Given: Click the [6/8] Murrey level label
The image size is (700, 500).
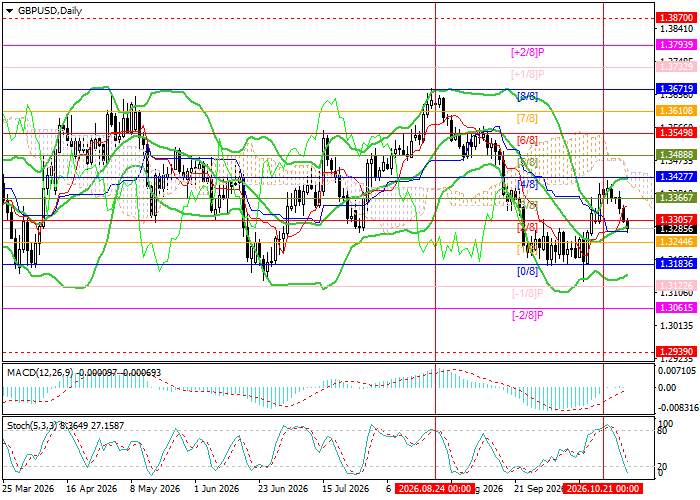Looking at the screenshot, I should [x=527, y=141].
